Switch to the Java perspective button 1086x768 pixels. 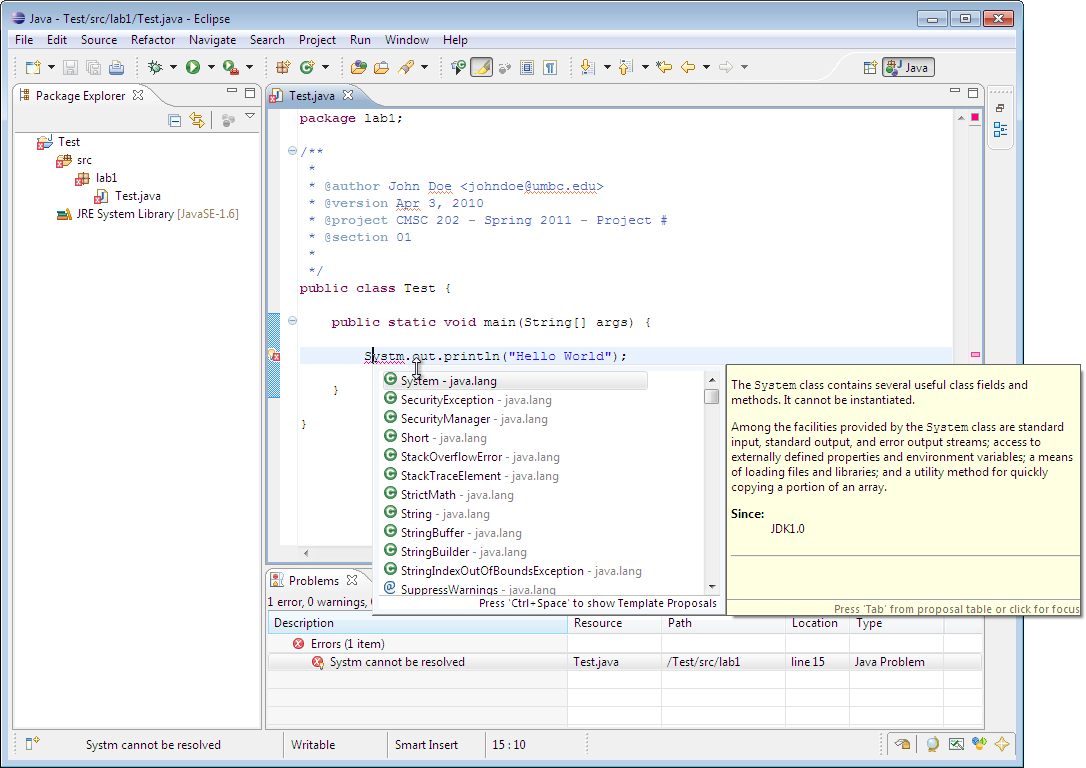click(x=909, y=67)
